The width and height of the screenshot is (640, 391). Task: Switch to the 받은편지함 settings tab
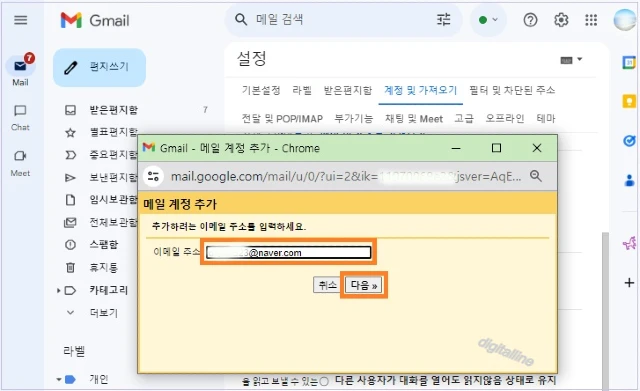tap(348, 90)
